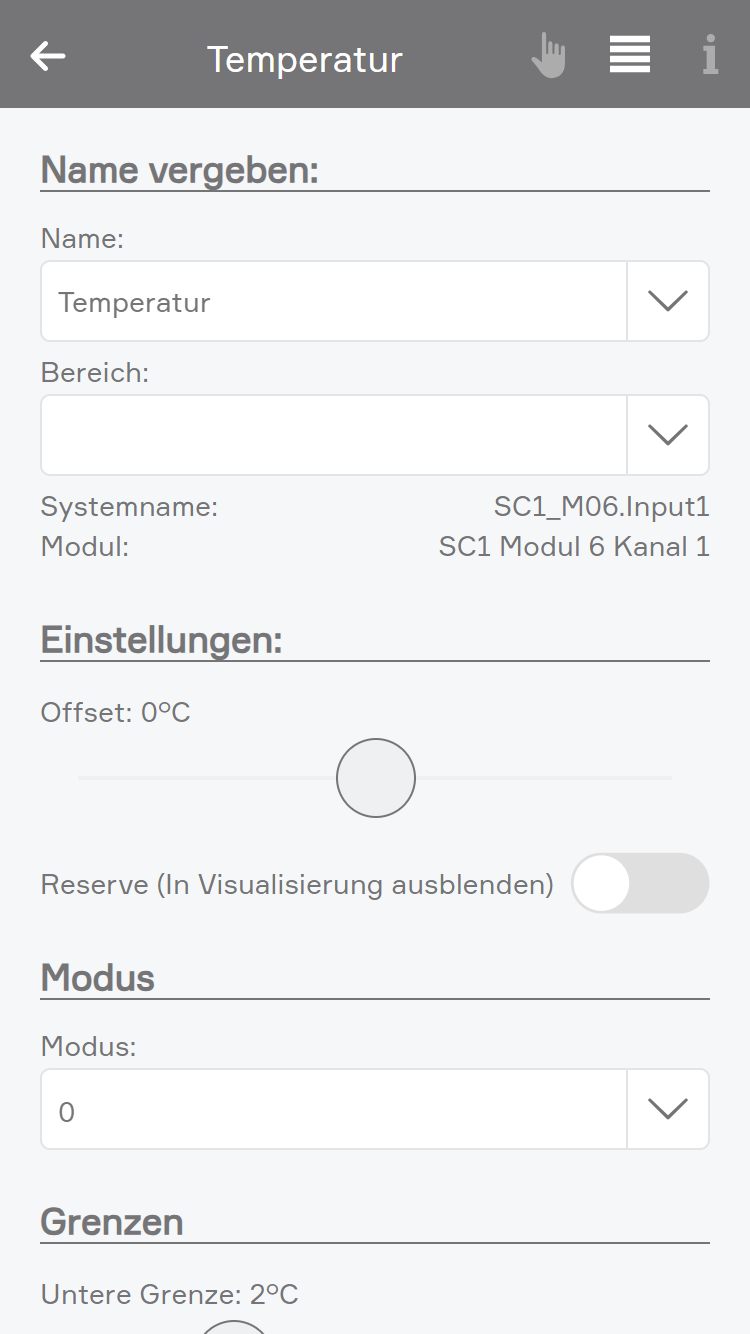This screenshot has width=750, height=1334.
Task: Click the Modus field showing 0
Action: [333, 1109]
